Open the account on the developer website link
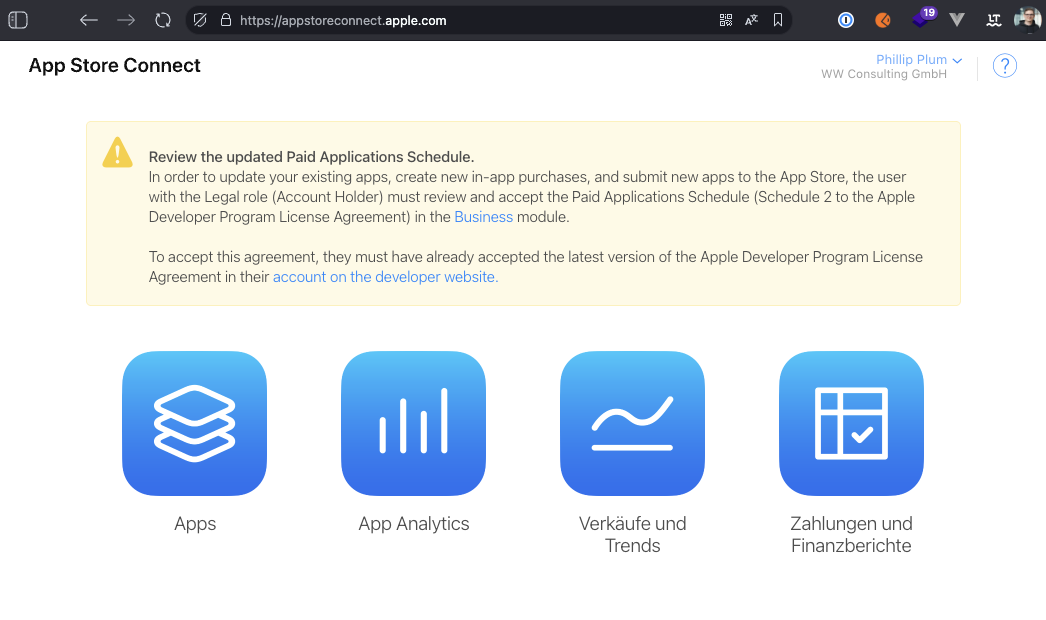Viewport: 1046px width, 620px height. point(384,277)
